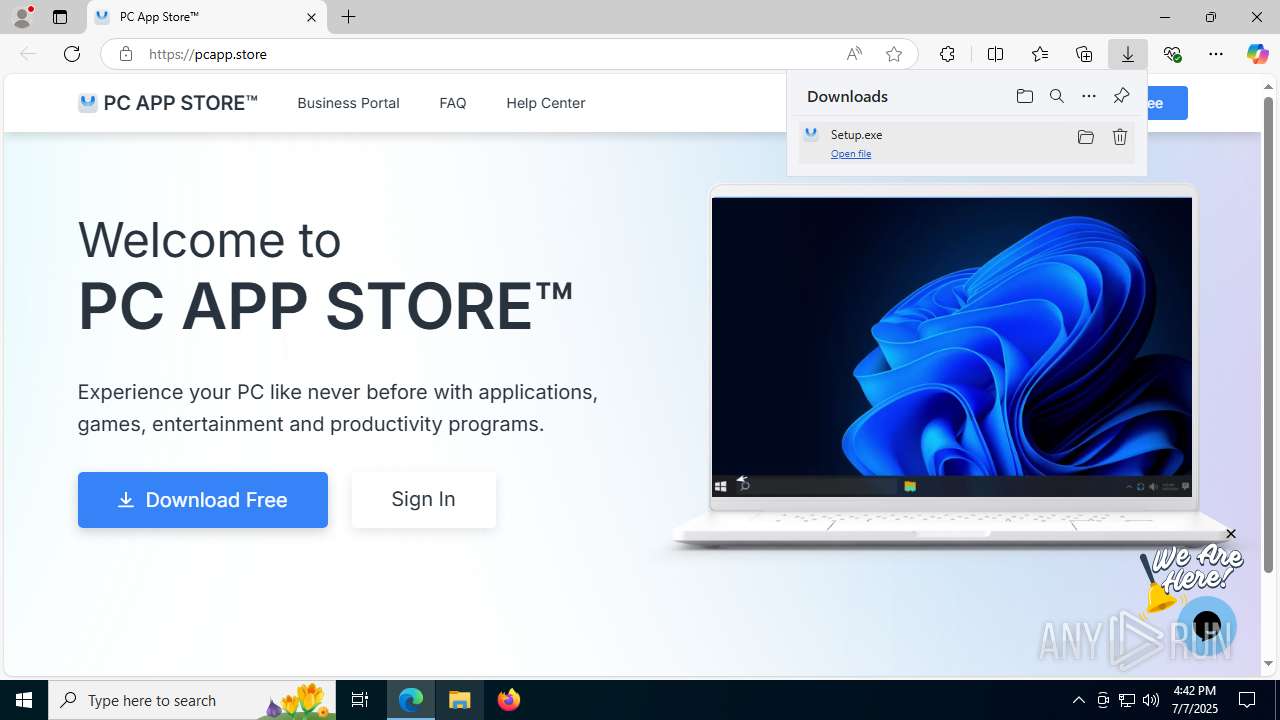Close the We Are Here chat popup
Screen dimensions: 1280x720
coord(1231,534)
